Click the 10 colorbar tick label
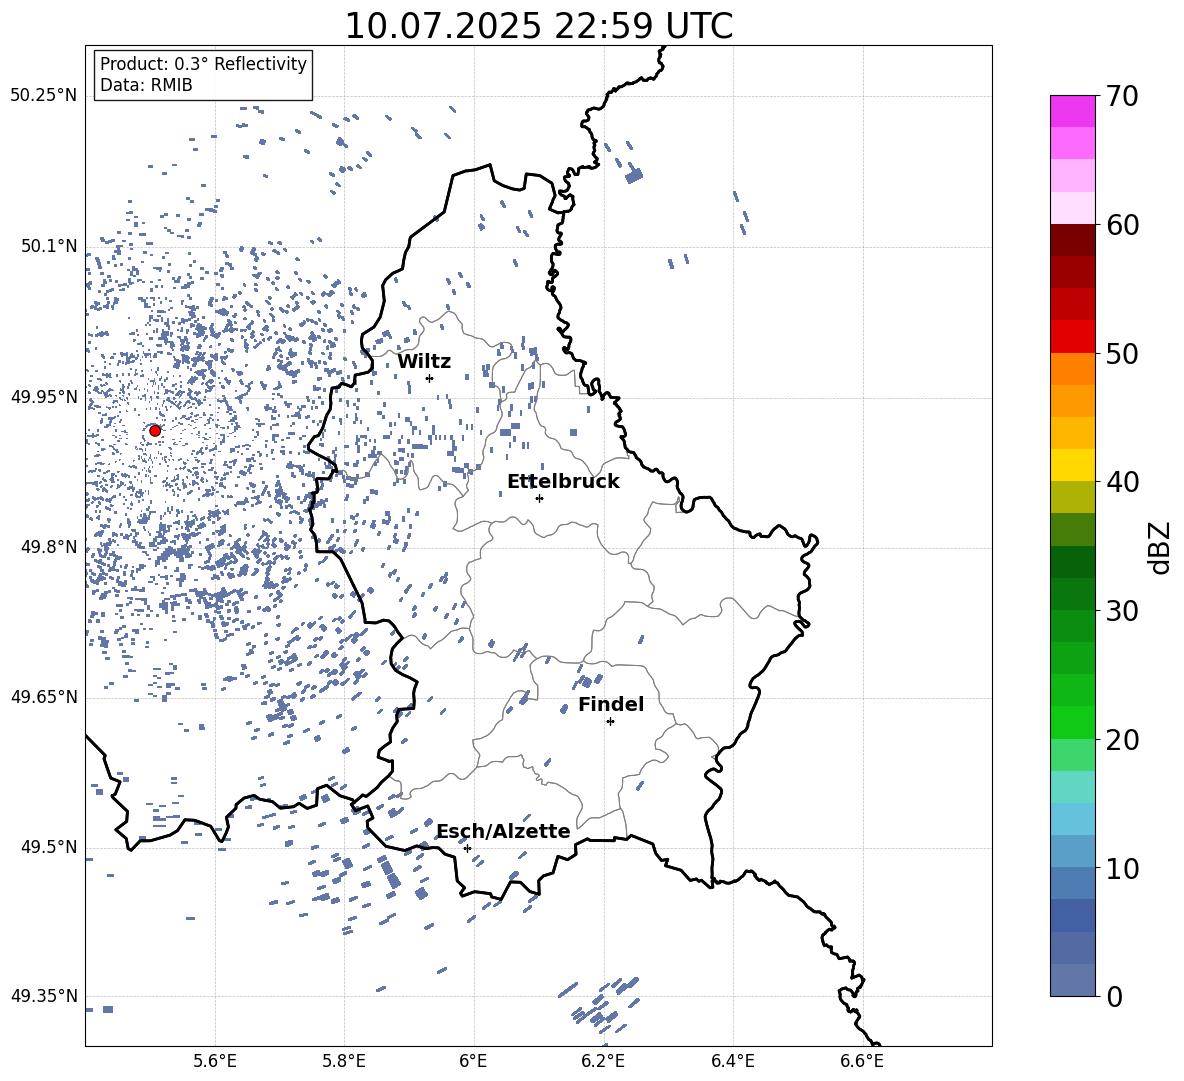The image size is (1184, 1081). click(1121, 868)
